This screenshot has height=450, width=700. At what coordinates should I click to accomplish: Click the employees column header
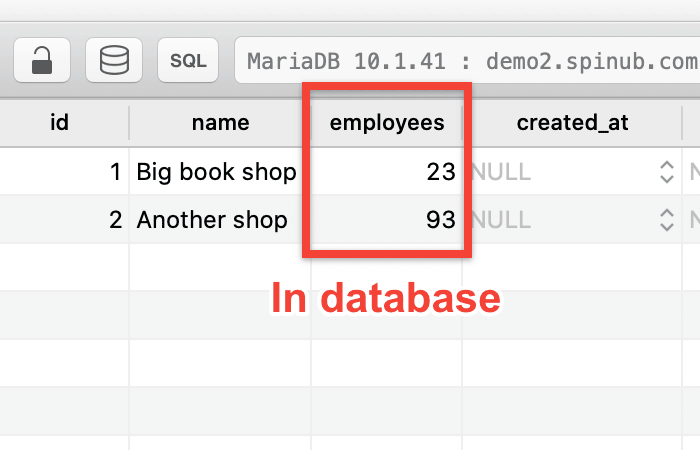387,123
